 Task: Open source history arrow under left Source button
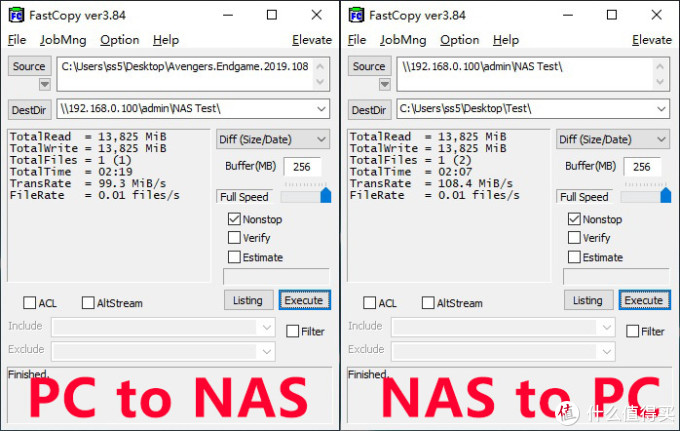pyautogui.click(x=45, y=84)
